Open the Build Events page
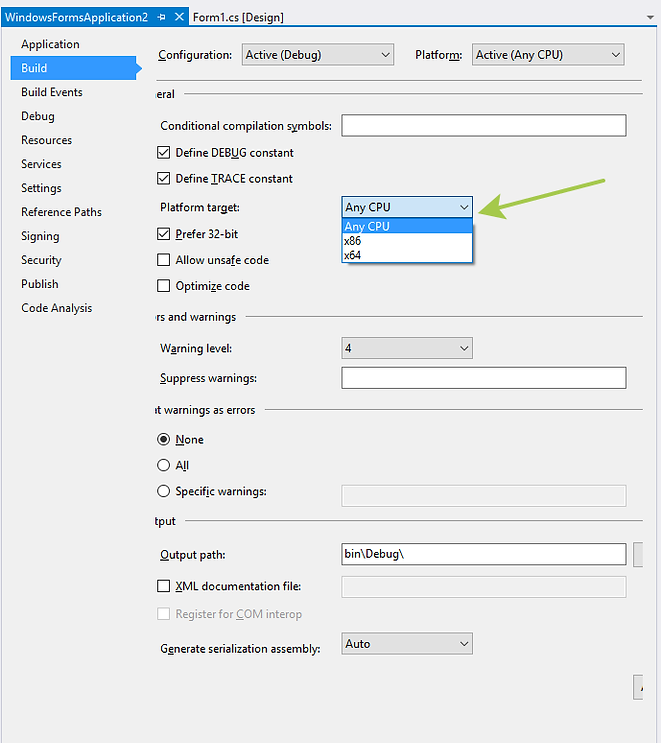The image size is (661, 743). (x=52, y=92)
